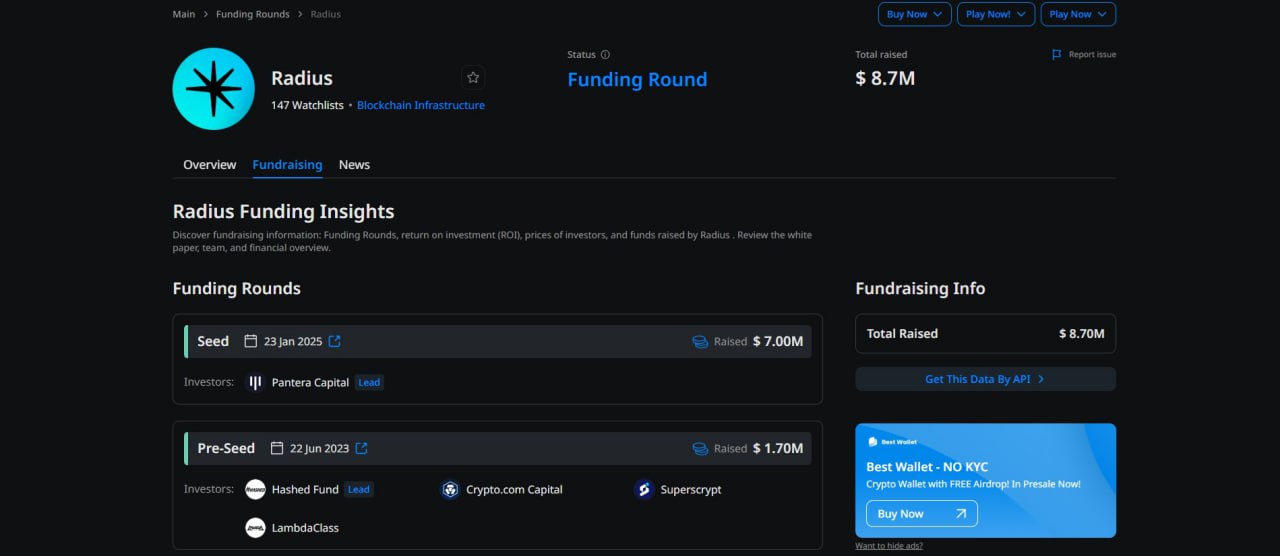Open Hashed Fund investor name
This screenshot has height=556, width=1280.
click(305, 489)
